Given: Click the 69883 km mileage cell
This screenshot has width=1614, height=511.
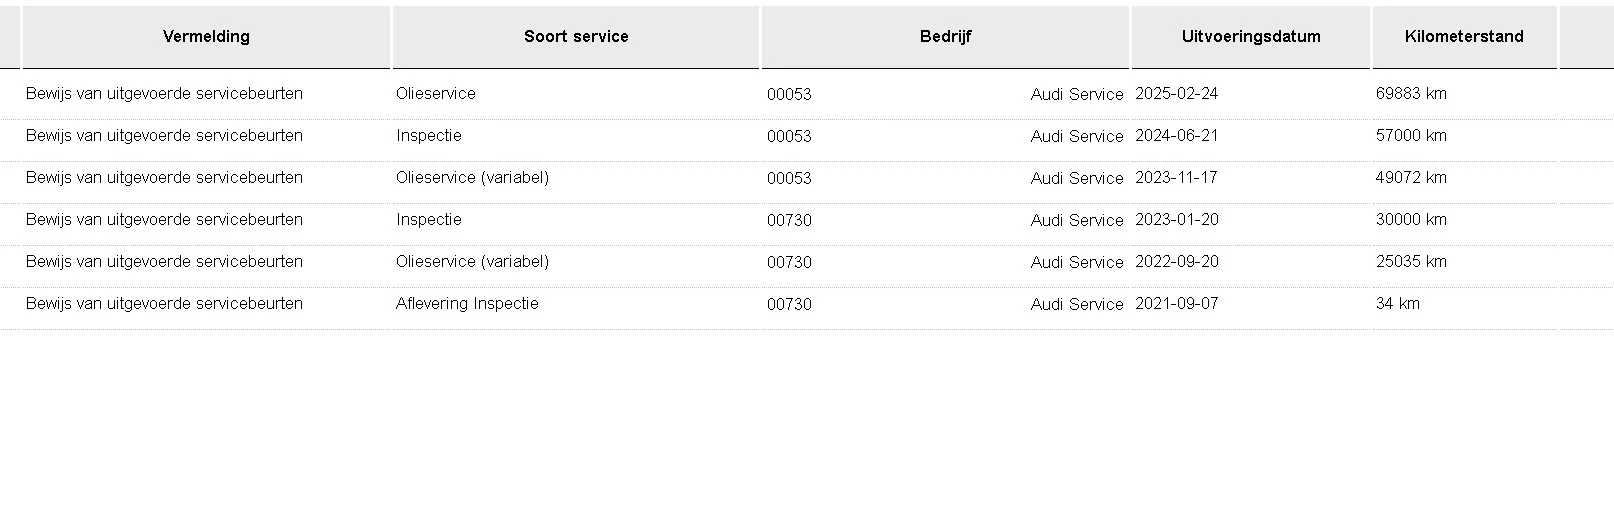Looking at the screenshot, I should pyautogui.click(x=1411, y=94).
